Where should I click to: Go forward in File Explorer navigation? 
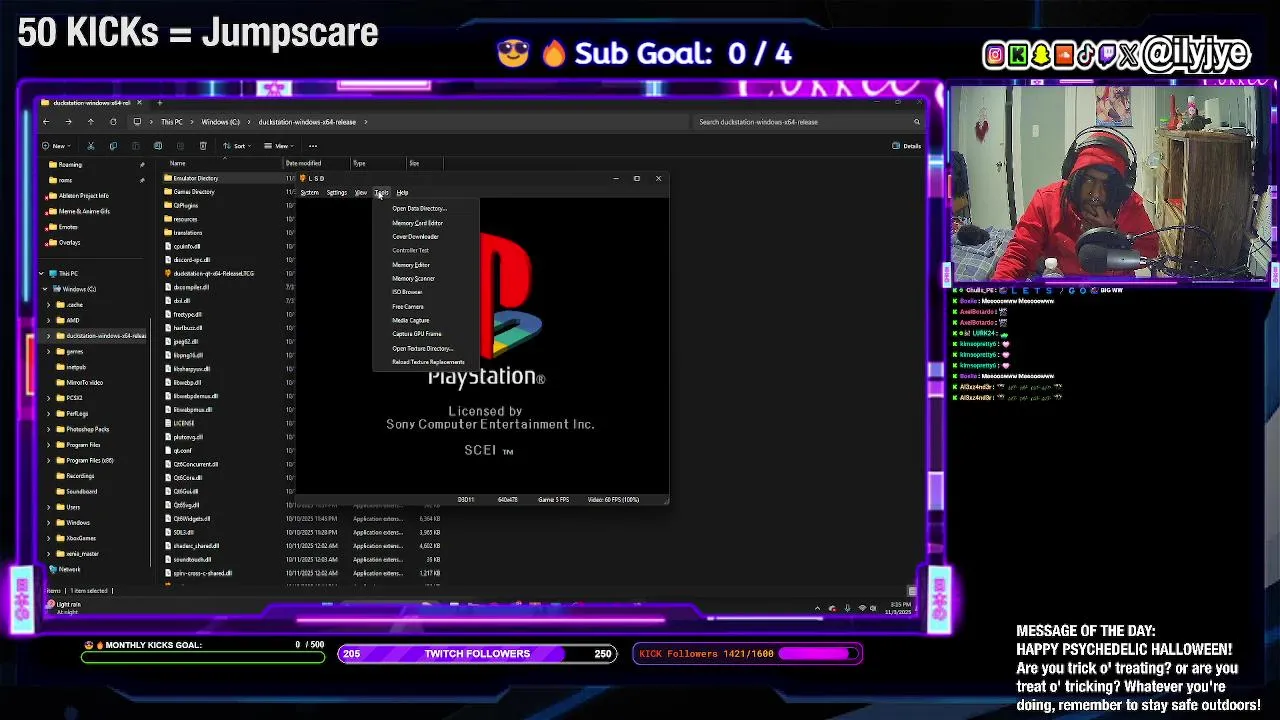click(x=68, y=122)
